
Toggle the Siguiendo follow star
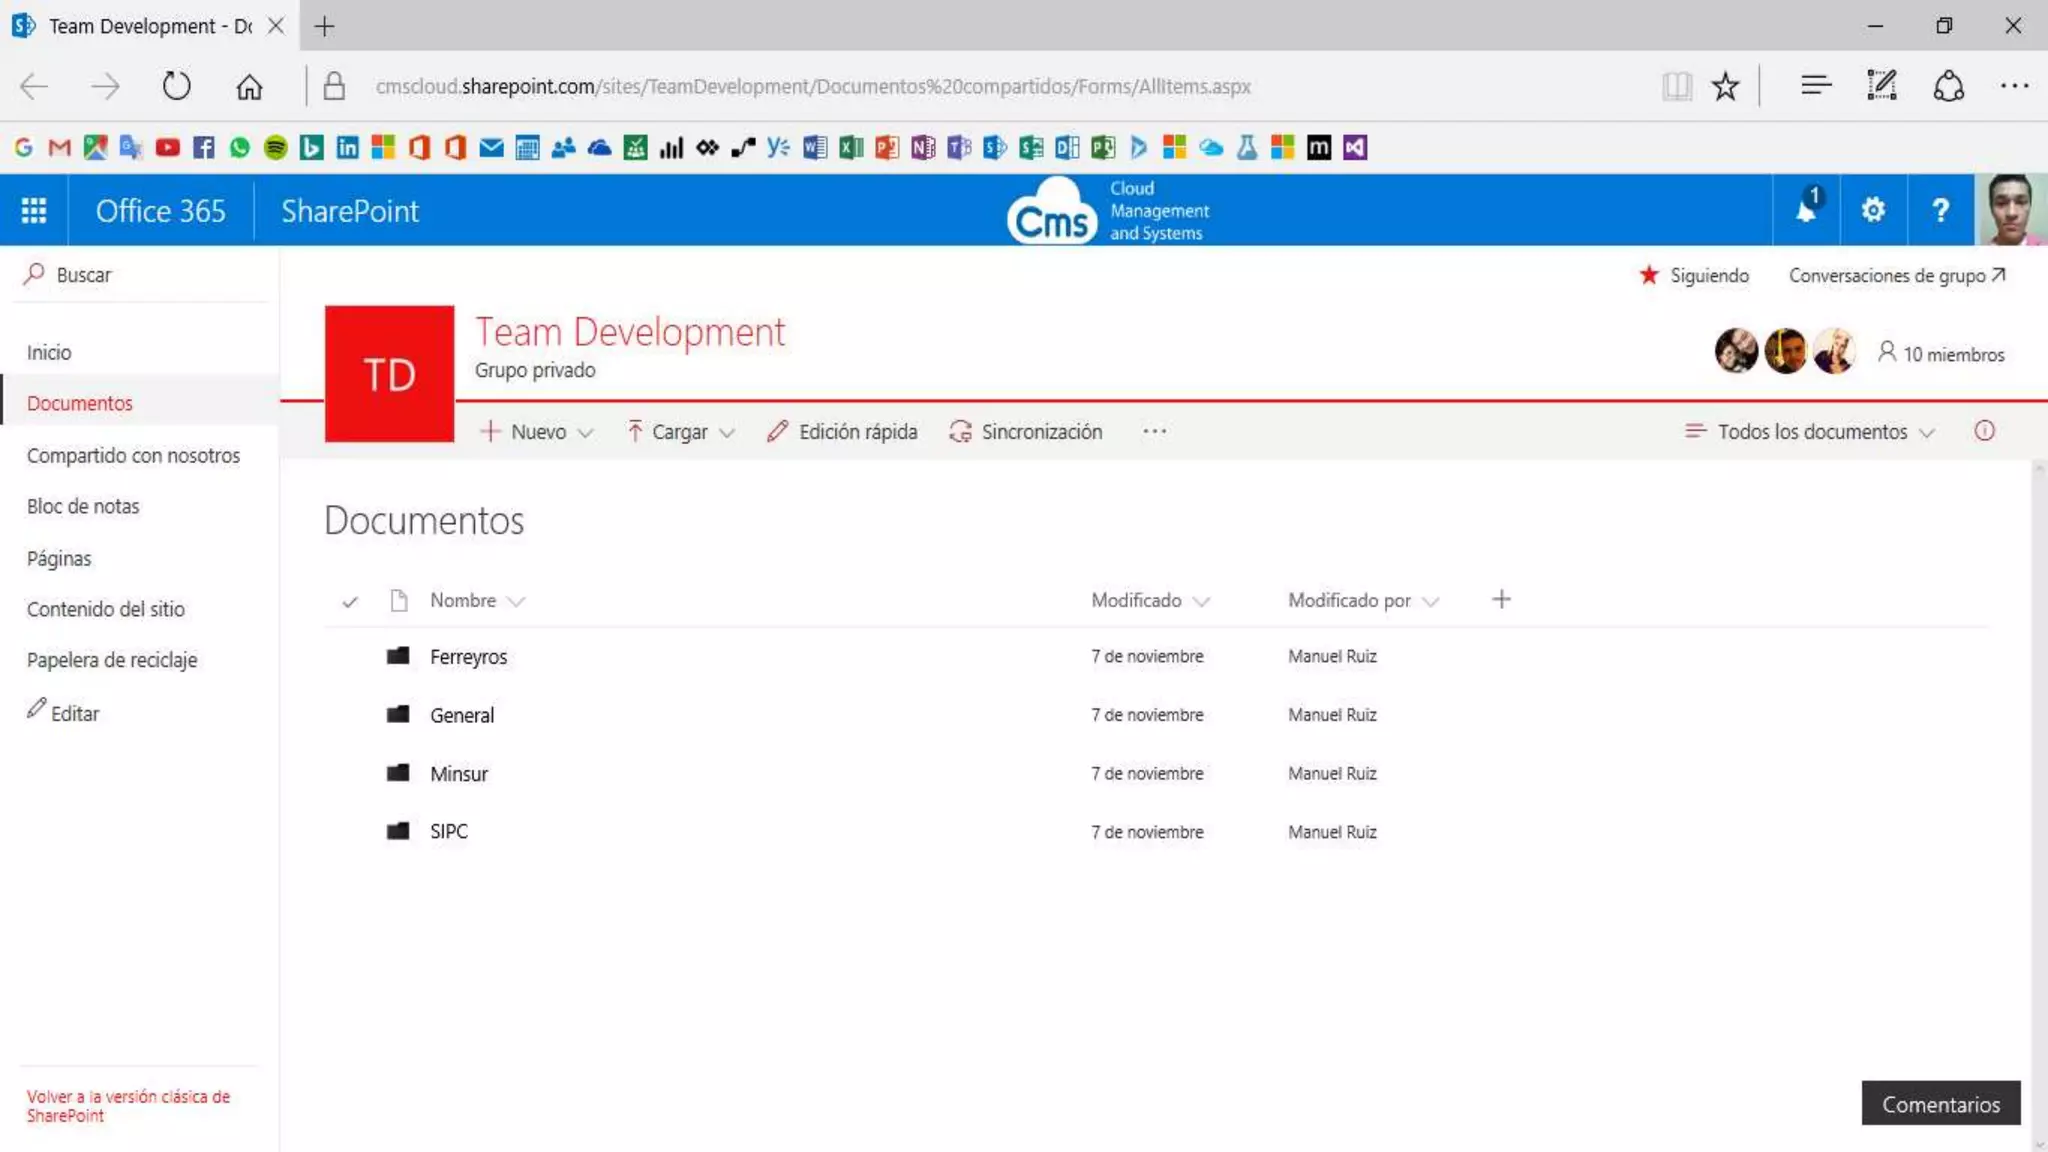tap(1694, 275)
